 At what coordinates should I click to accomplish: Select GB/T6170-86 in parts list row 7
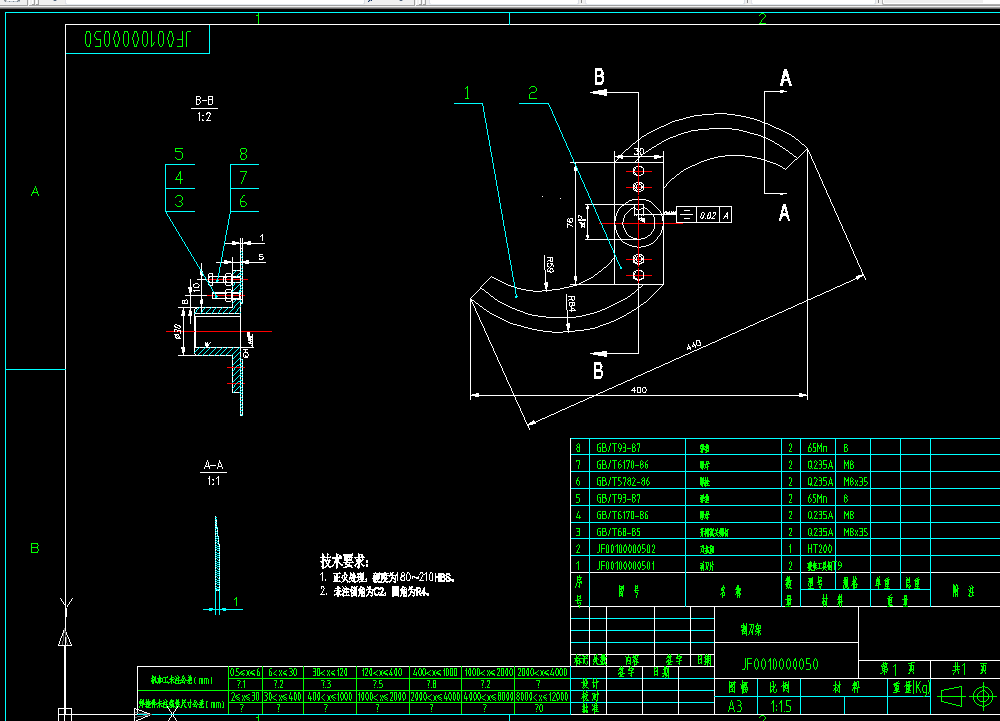622,465
